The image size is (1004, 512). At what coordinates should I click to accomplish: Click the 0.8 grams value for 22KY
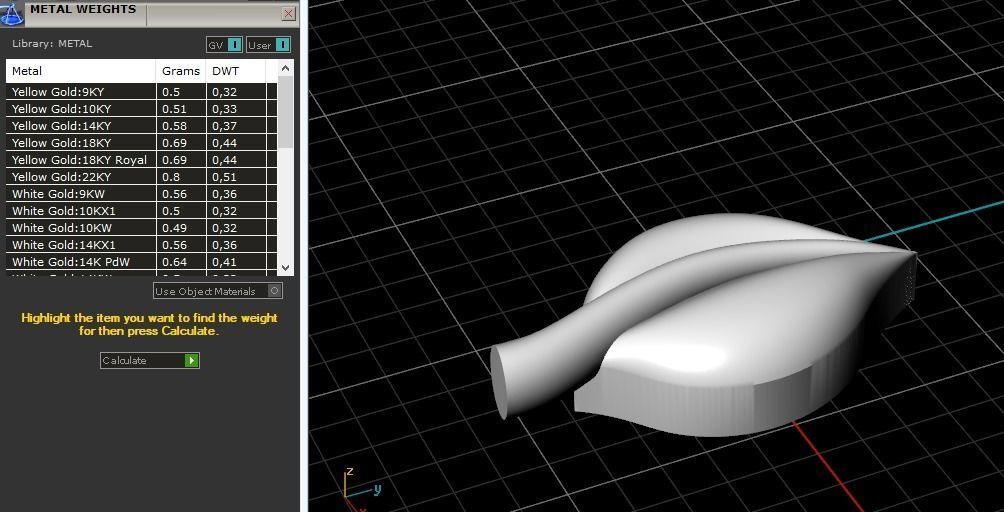171,177
